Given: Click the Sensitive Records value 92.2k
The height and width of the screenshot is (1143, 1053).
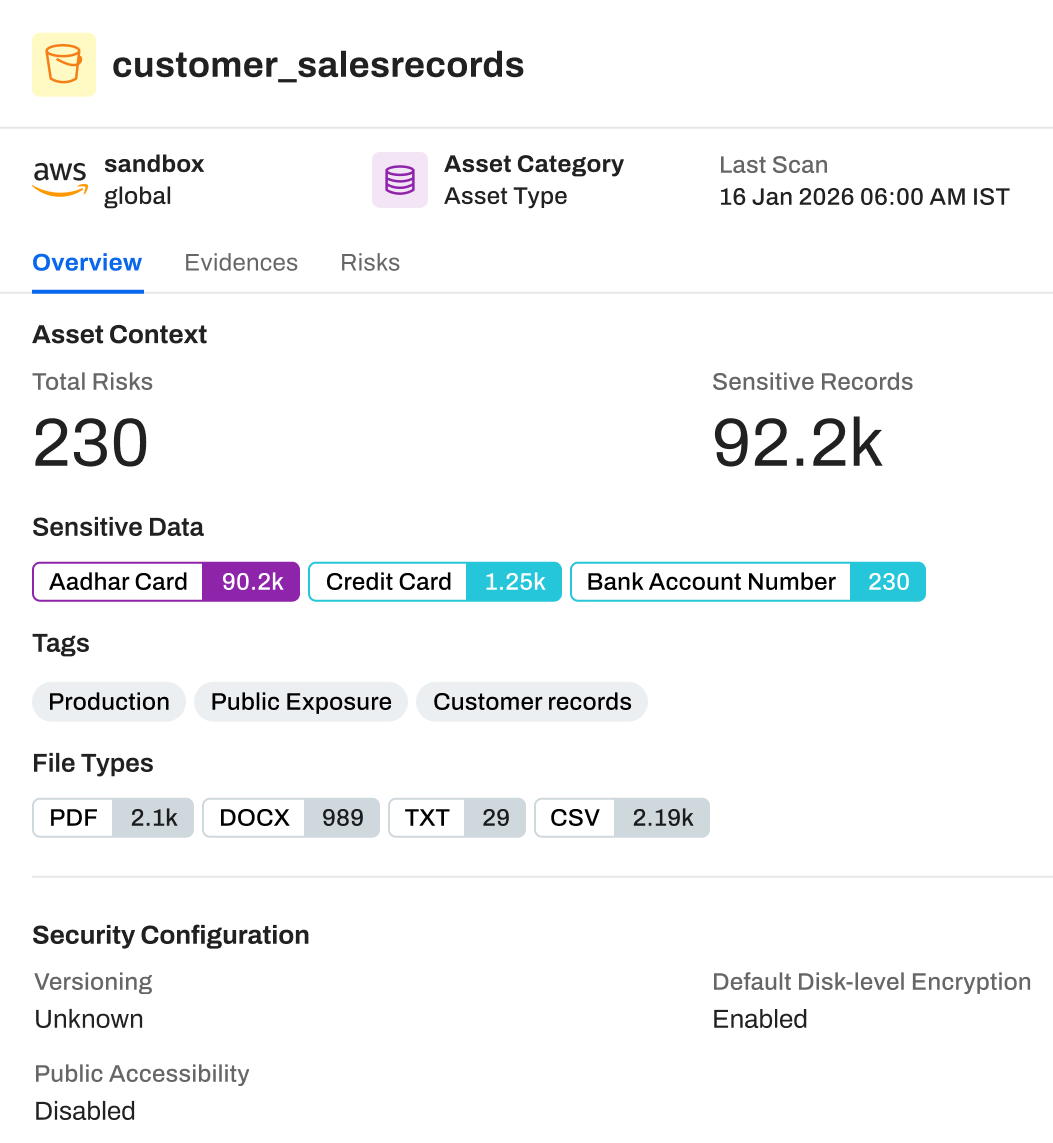Looking at the screenshot, I should pyautogui.click(x=797, y=442).
